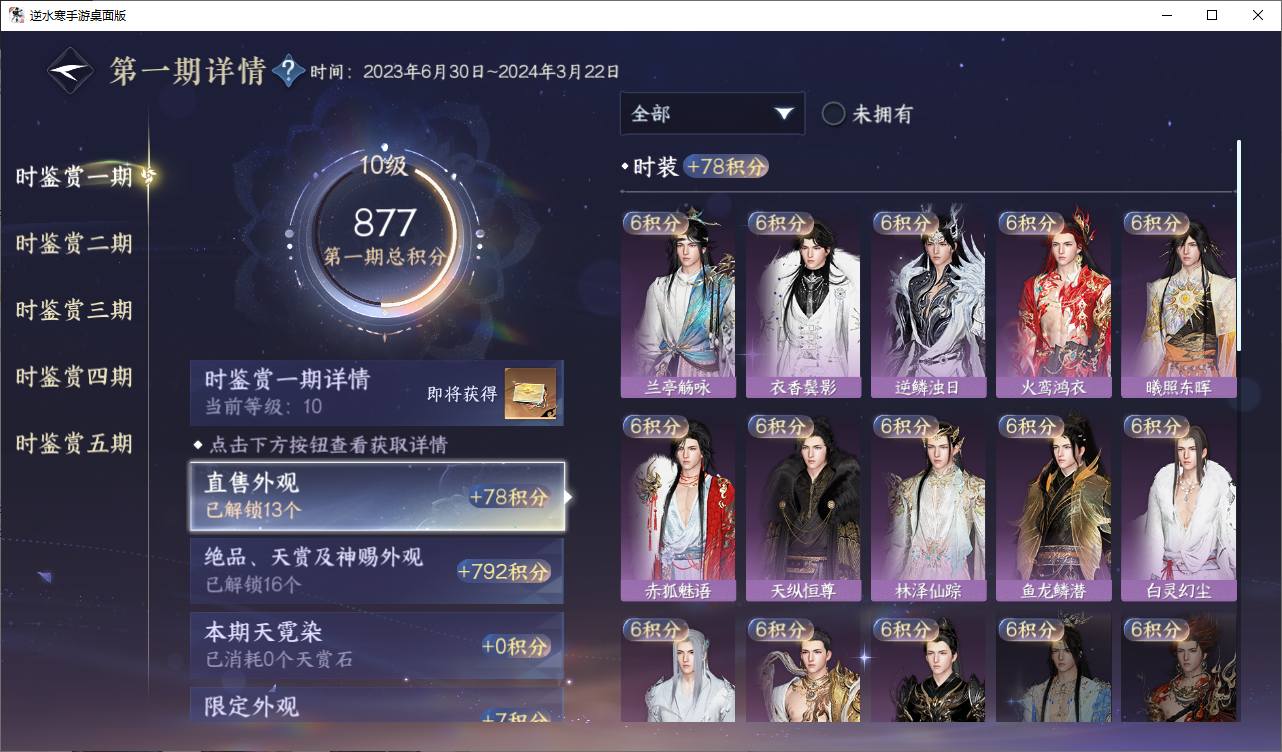Open the 本期天霓染 entry
This screenshot has width=1282, height=752.
(x=377, y=645)
